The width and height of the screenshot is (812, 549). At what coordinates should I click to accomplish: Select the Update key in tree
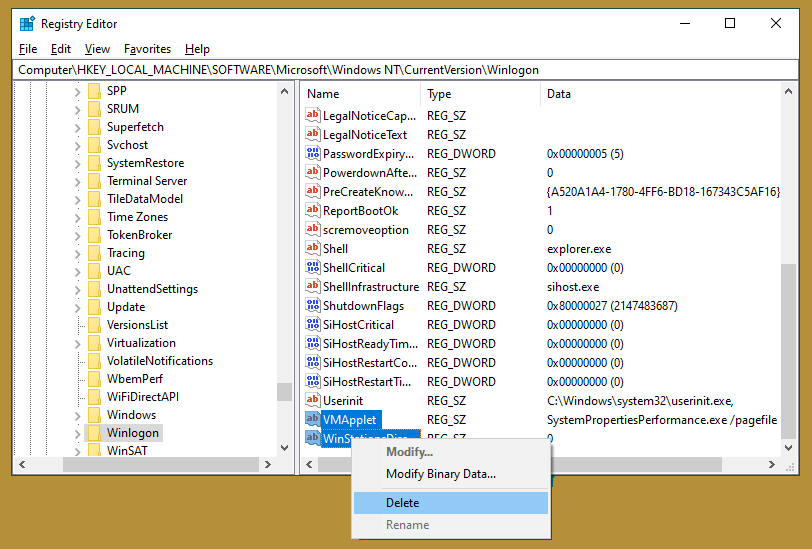(126, 307)
